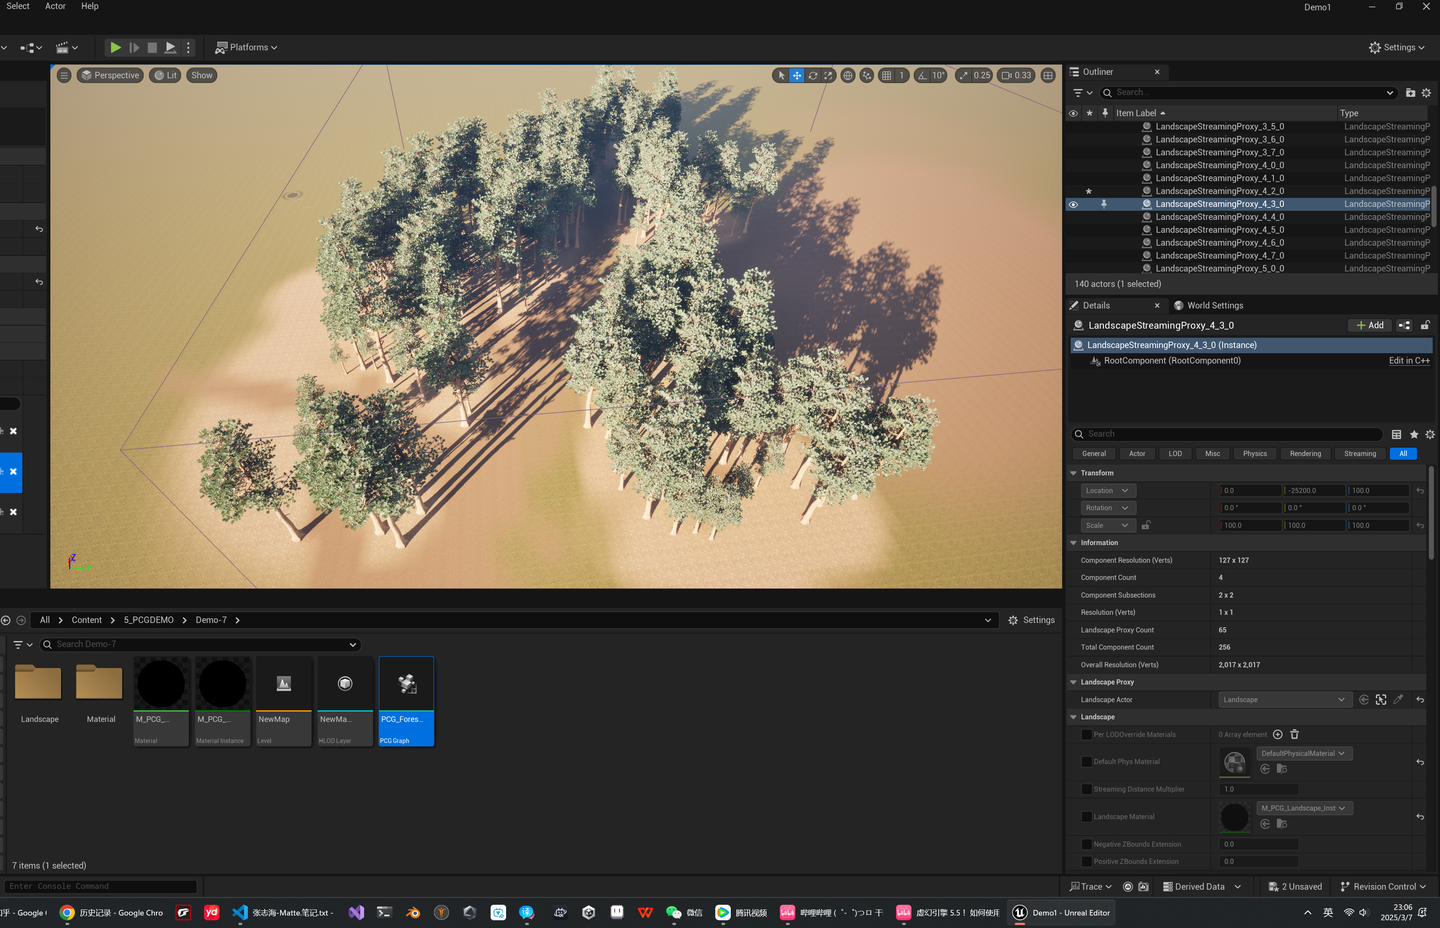Toggle surface snapping icon in viewport
This screenshot has width=1440, height=928.
[867, 75]
